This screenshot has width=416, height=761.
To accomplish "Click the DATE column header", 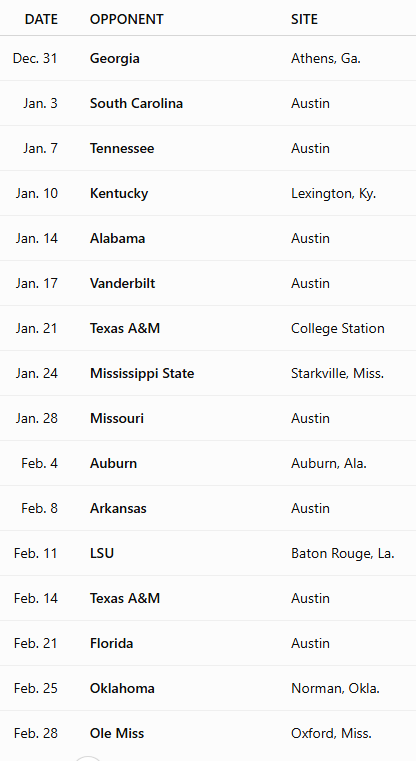I will pyautogui.click(x=41, y=19).
